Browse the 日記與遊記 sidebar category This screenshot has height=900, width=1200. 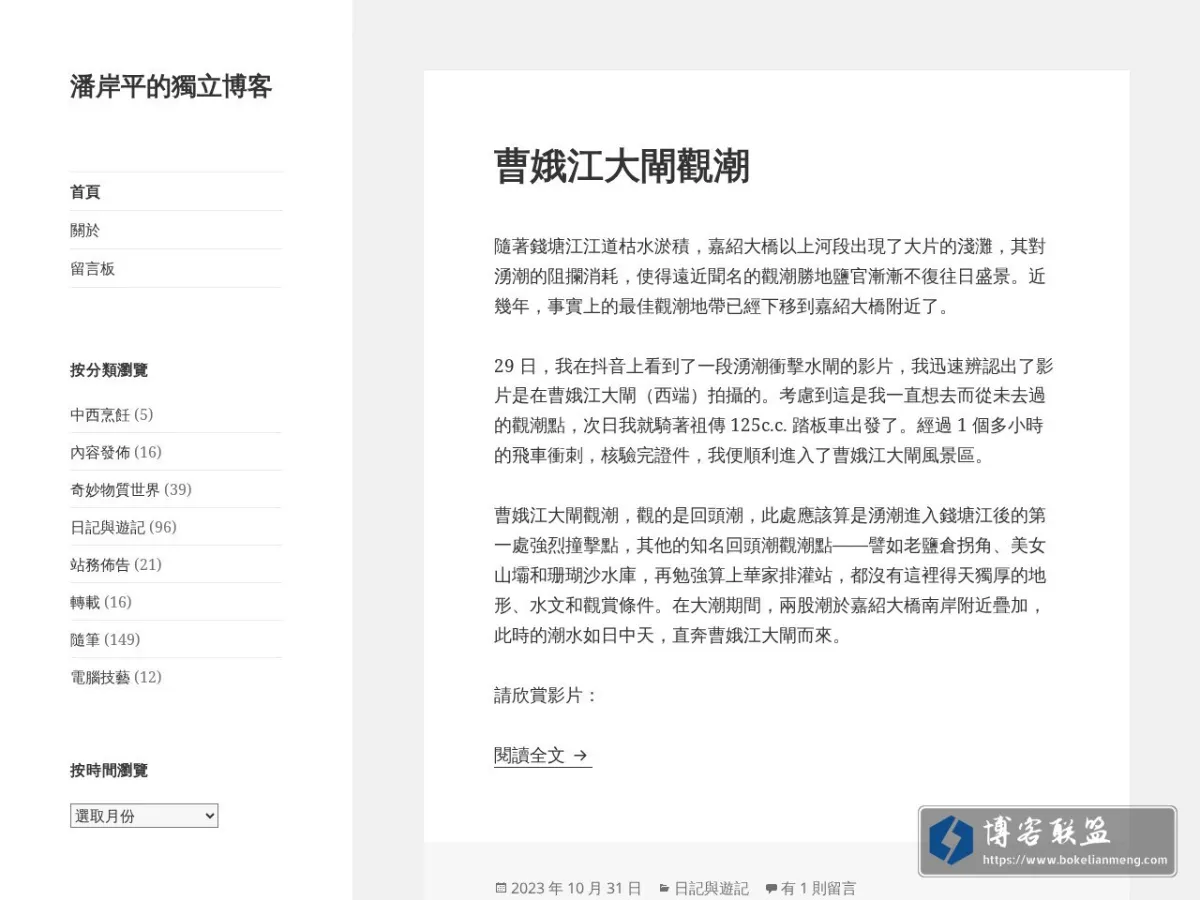(x=107, y=527)
